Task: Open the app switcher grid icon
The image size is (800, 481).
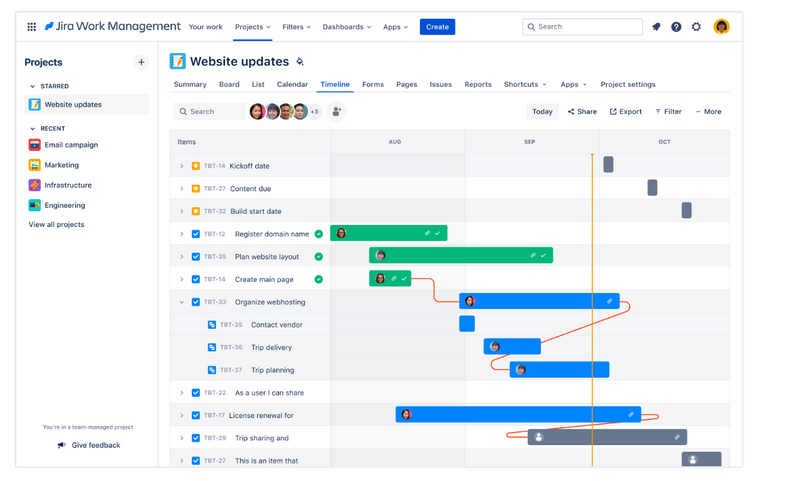Action: coord(32,27)
